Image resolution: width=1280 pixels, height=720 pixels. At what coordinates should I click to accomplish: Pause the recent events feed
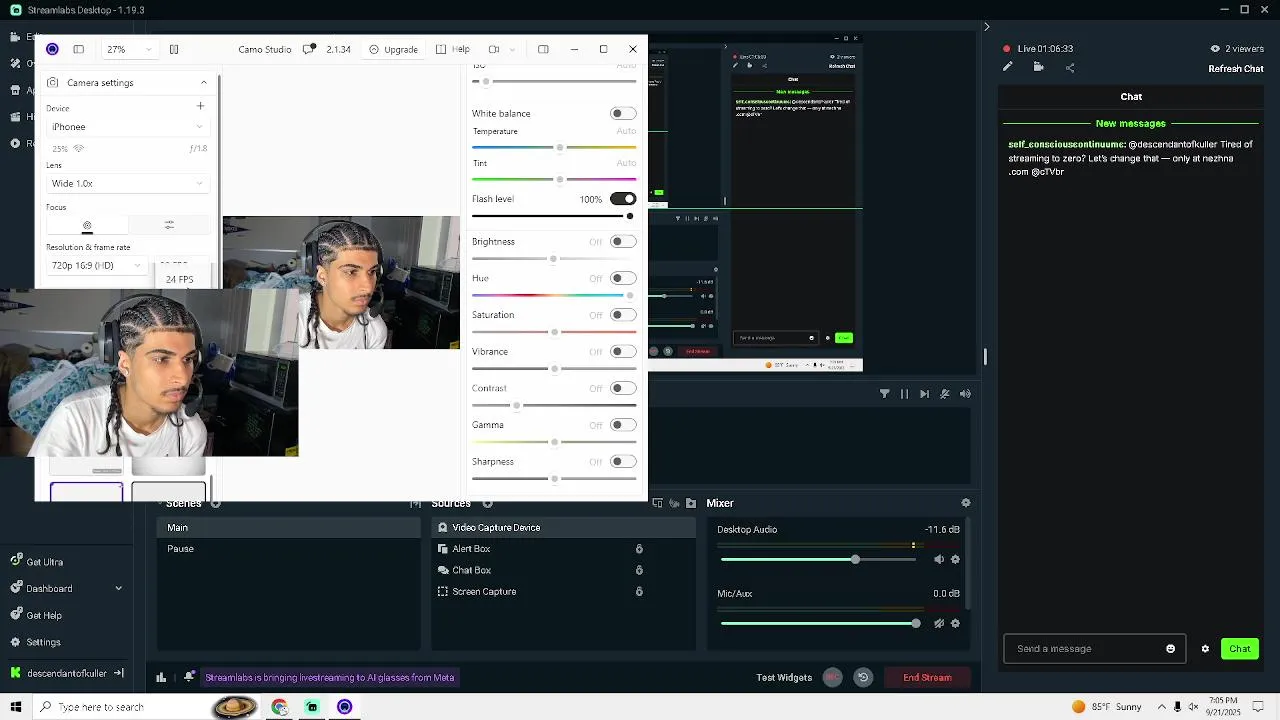point(904,394)
